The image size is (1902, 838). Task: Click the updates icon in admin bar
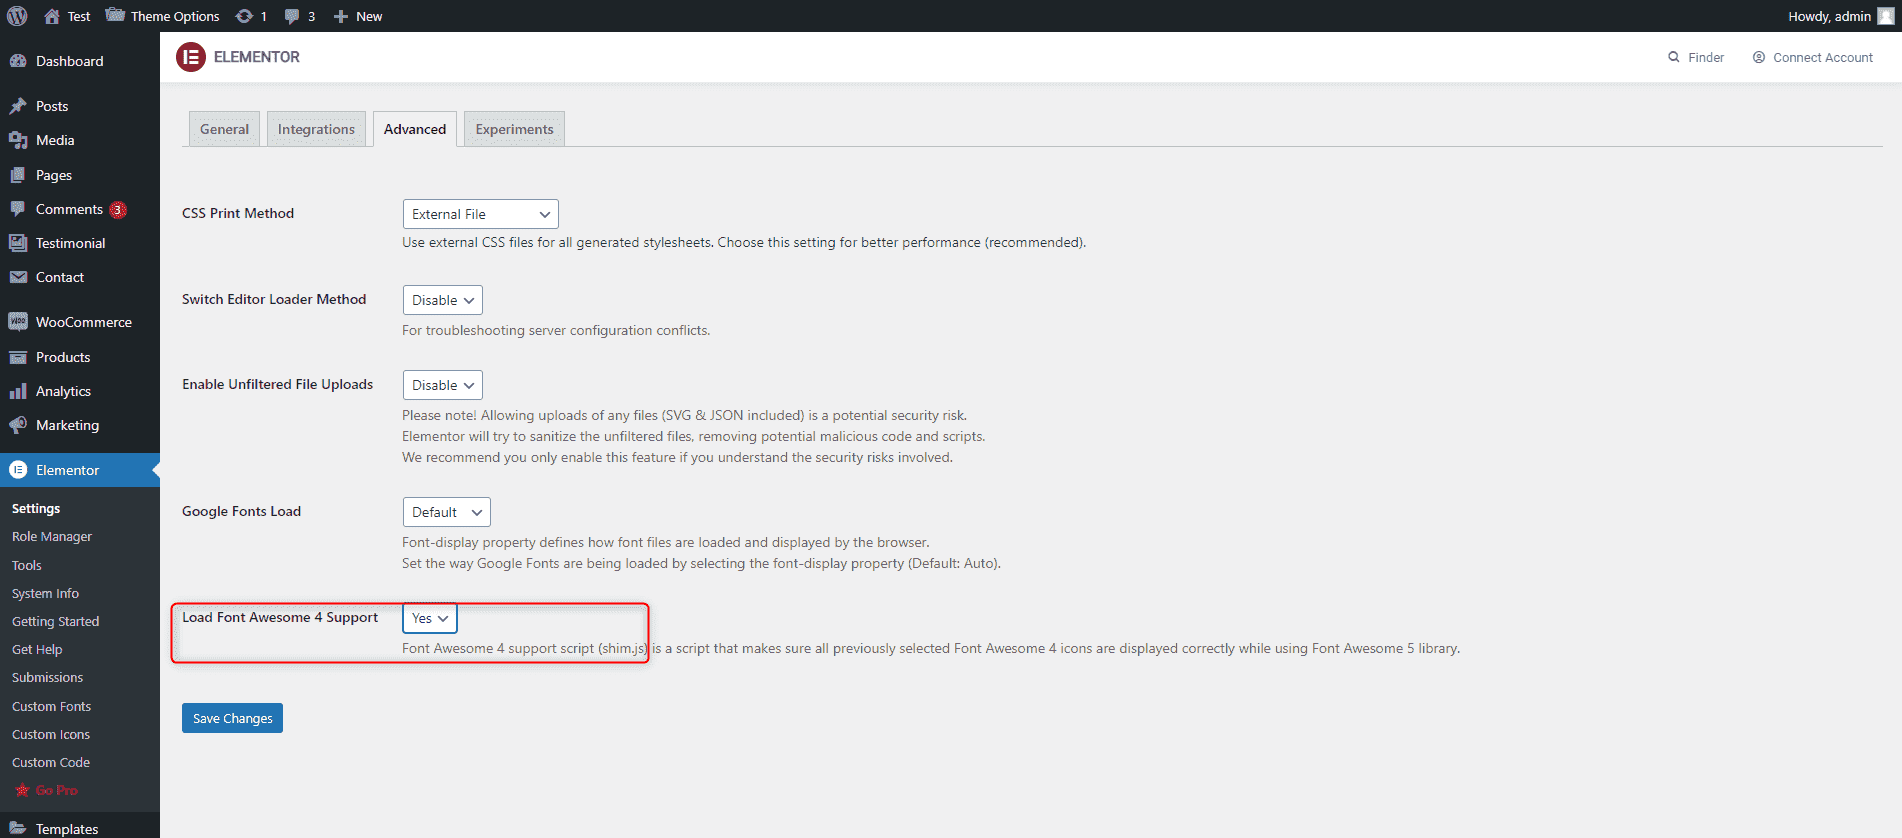pyautogui.click(x=244, y=16)
